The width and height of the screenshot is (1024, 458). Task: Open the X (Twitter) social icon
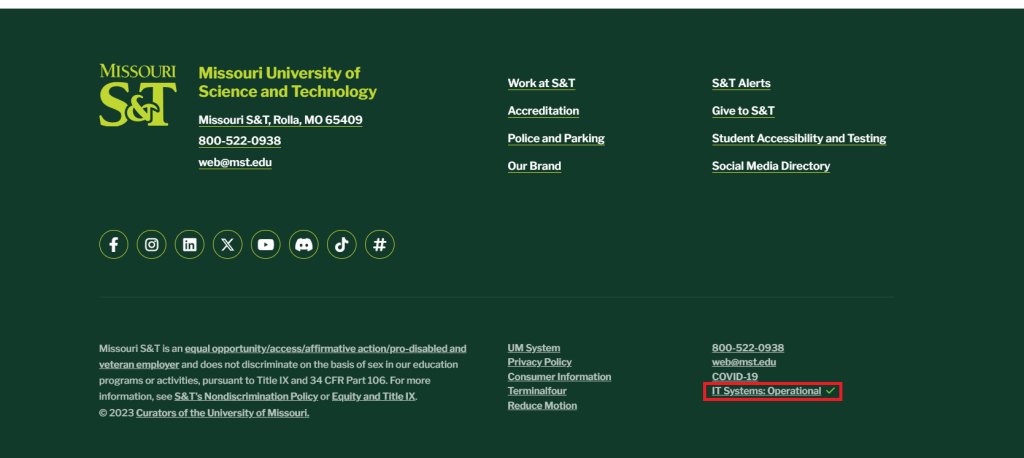coord(227,244)
